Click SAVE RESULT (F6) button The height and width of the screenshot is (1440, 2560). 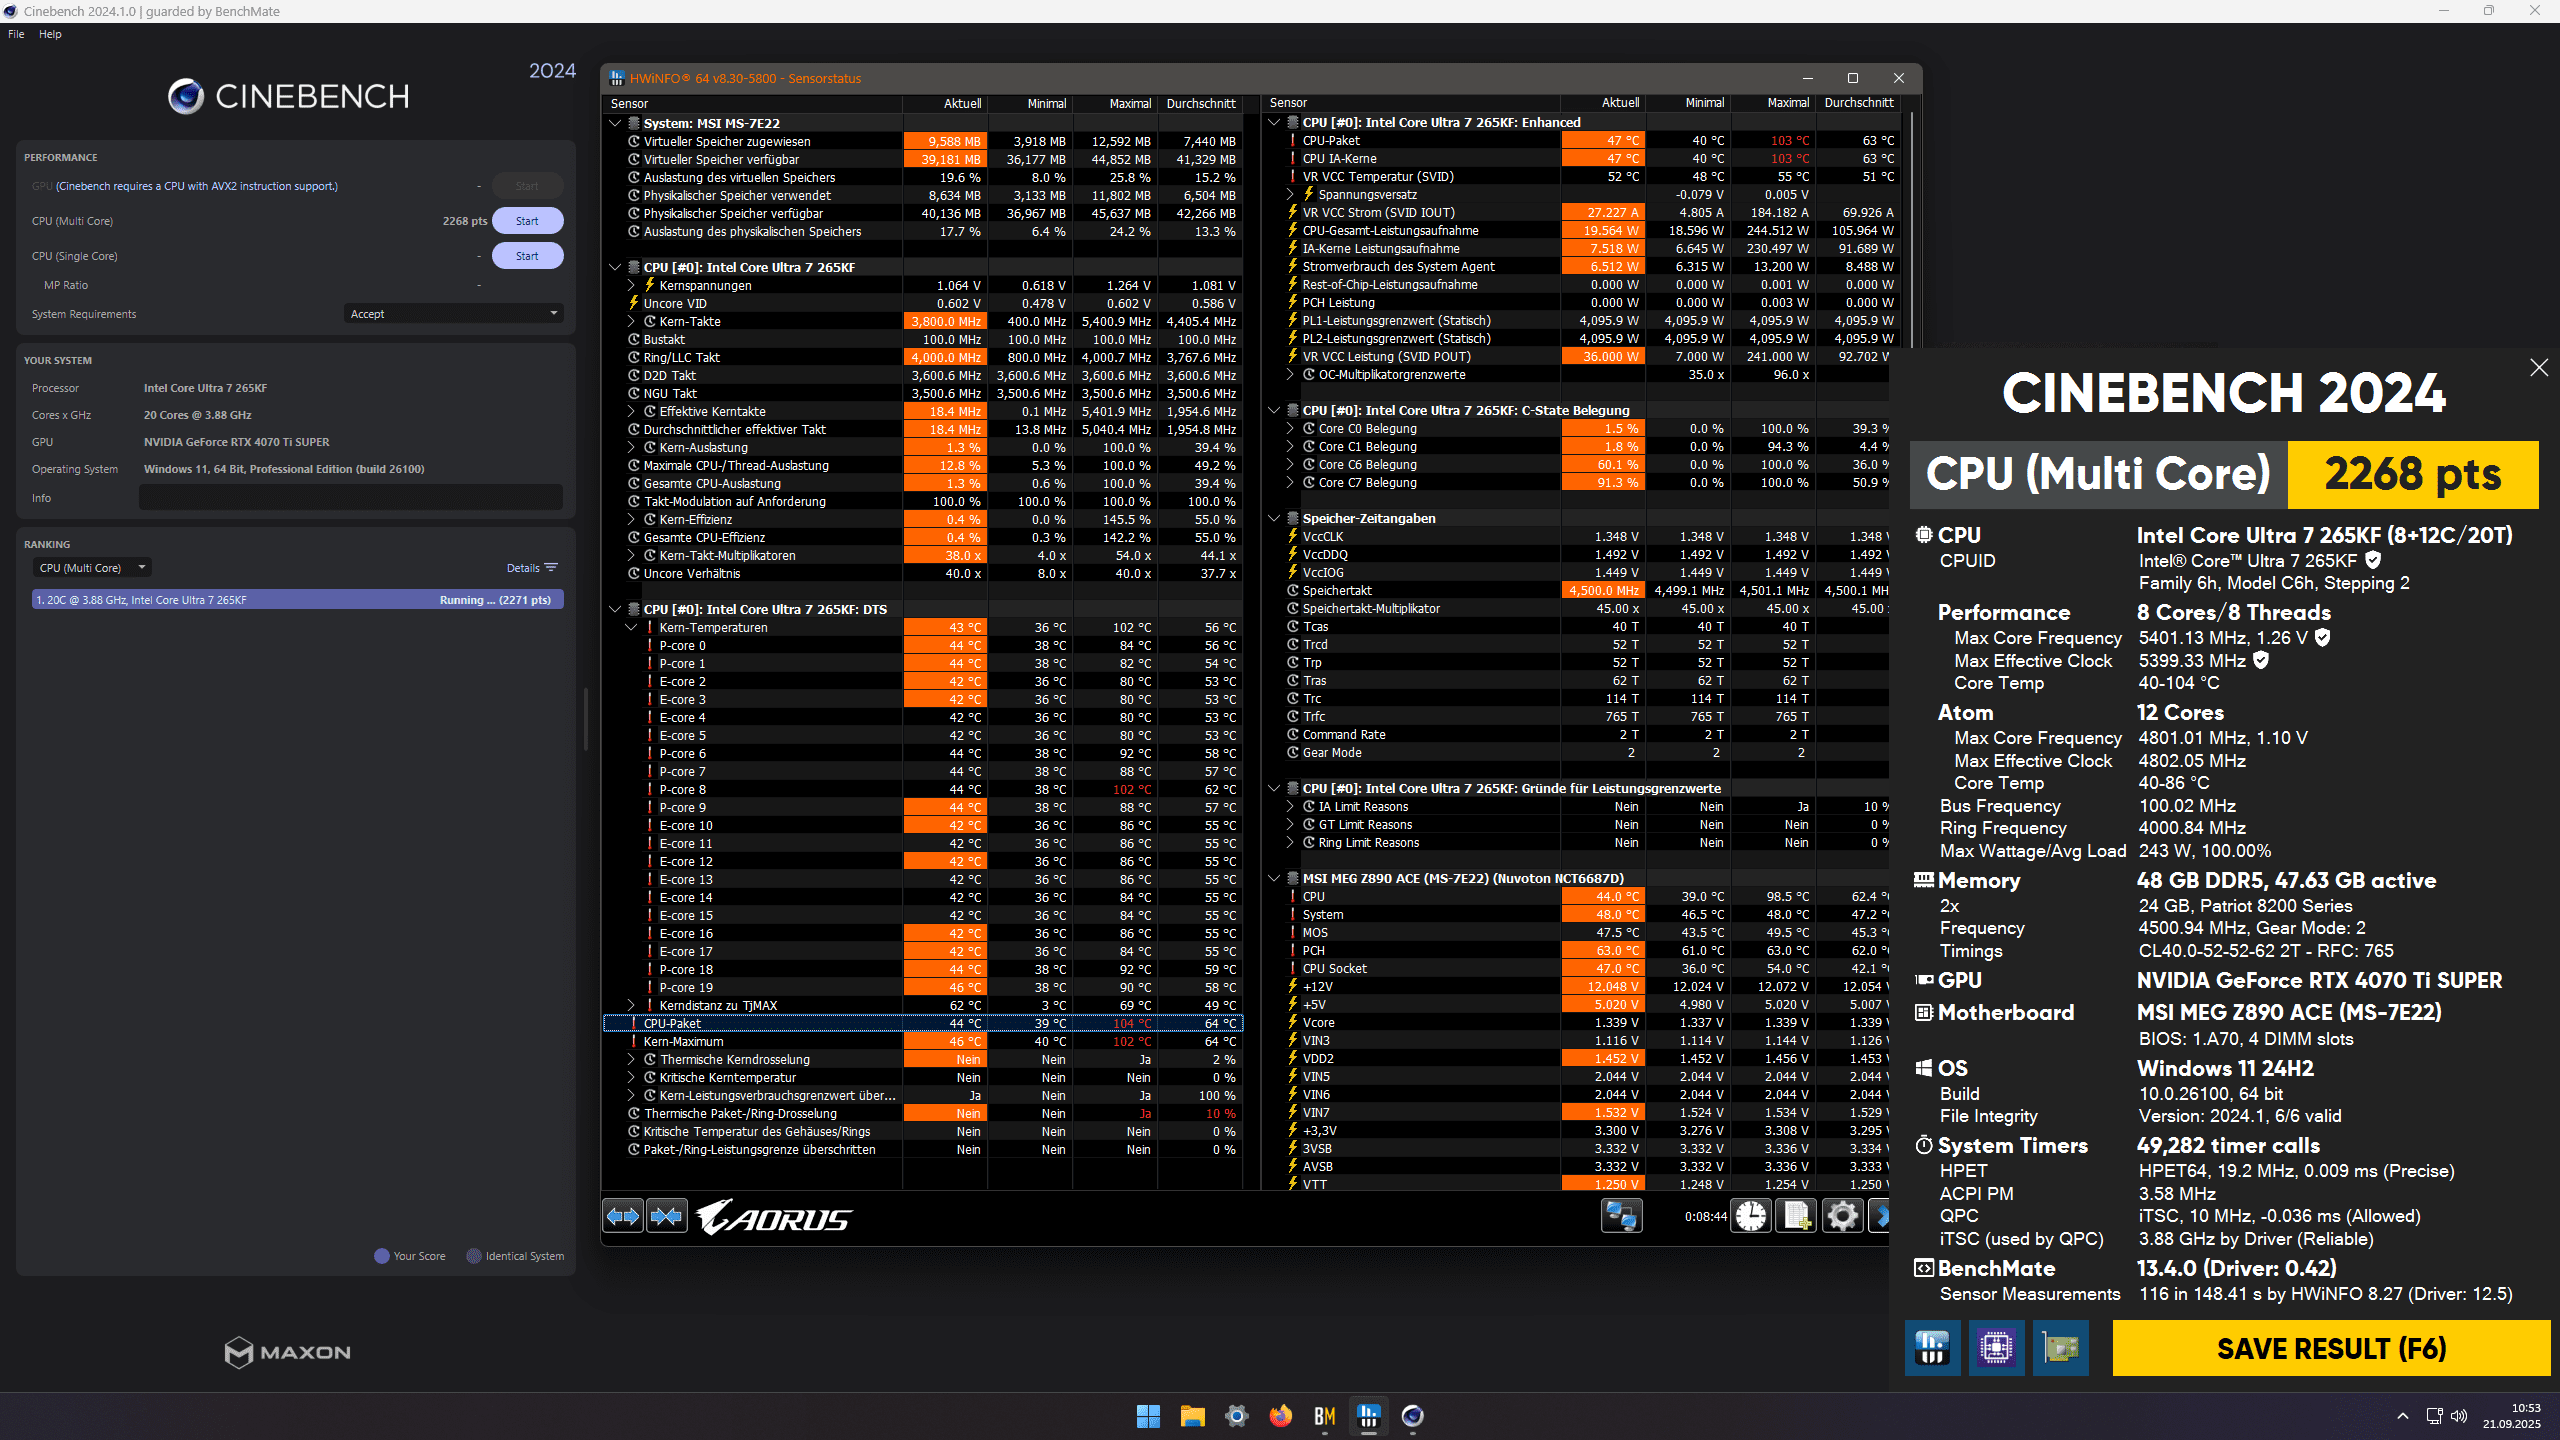tap(2331, 1348)
